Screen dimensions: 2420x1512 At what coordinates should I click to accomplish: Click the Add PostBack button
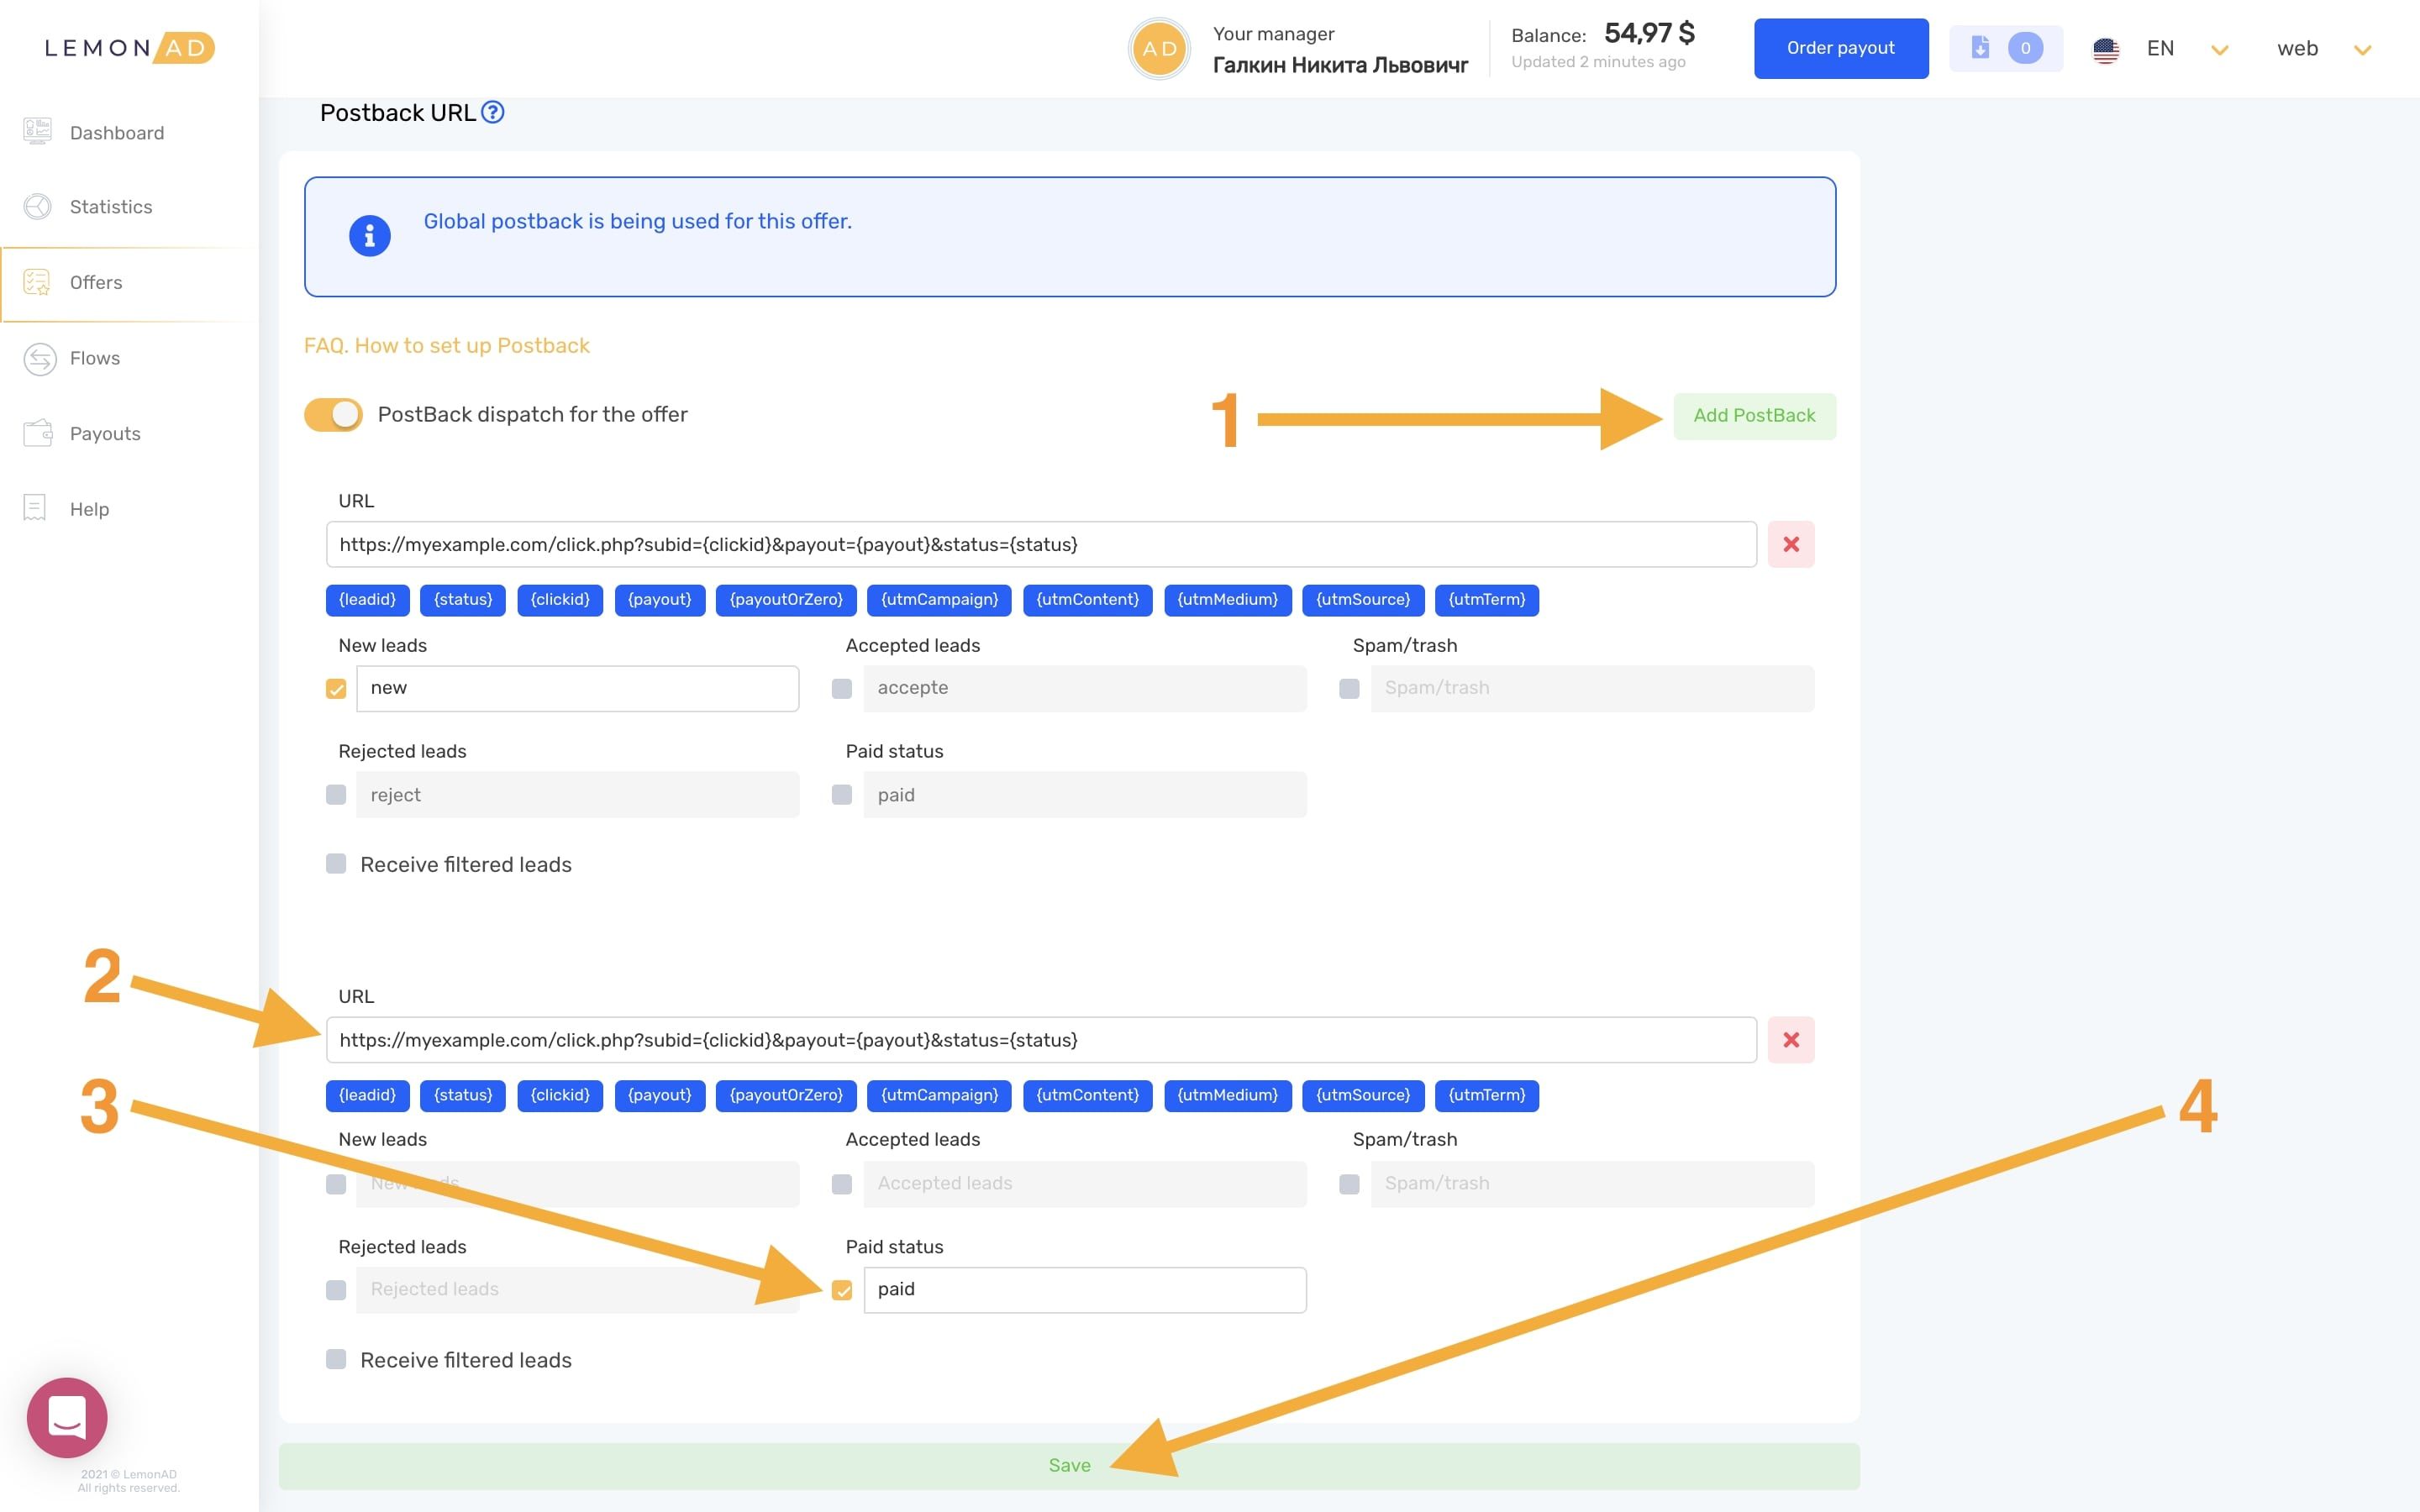(x=1754, y=416)
